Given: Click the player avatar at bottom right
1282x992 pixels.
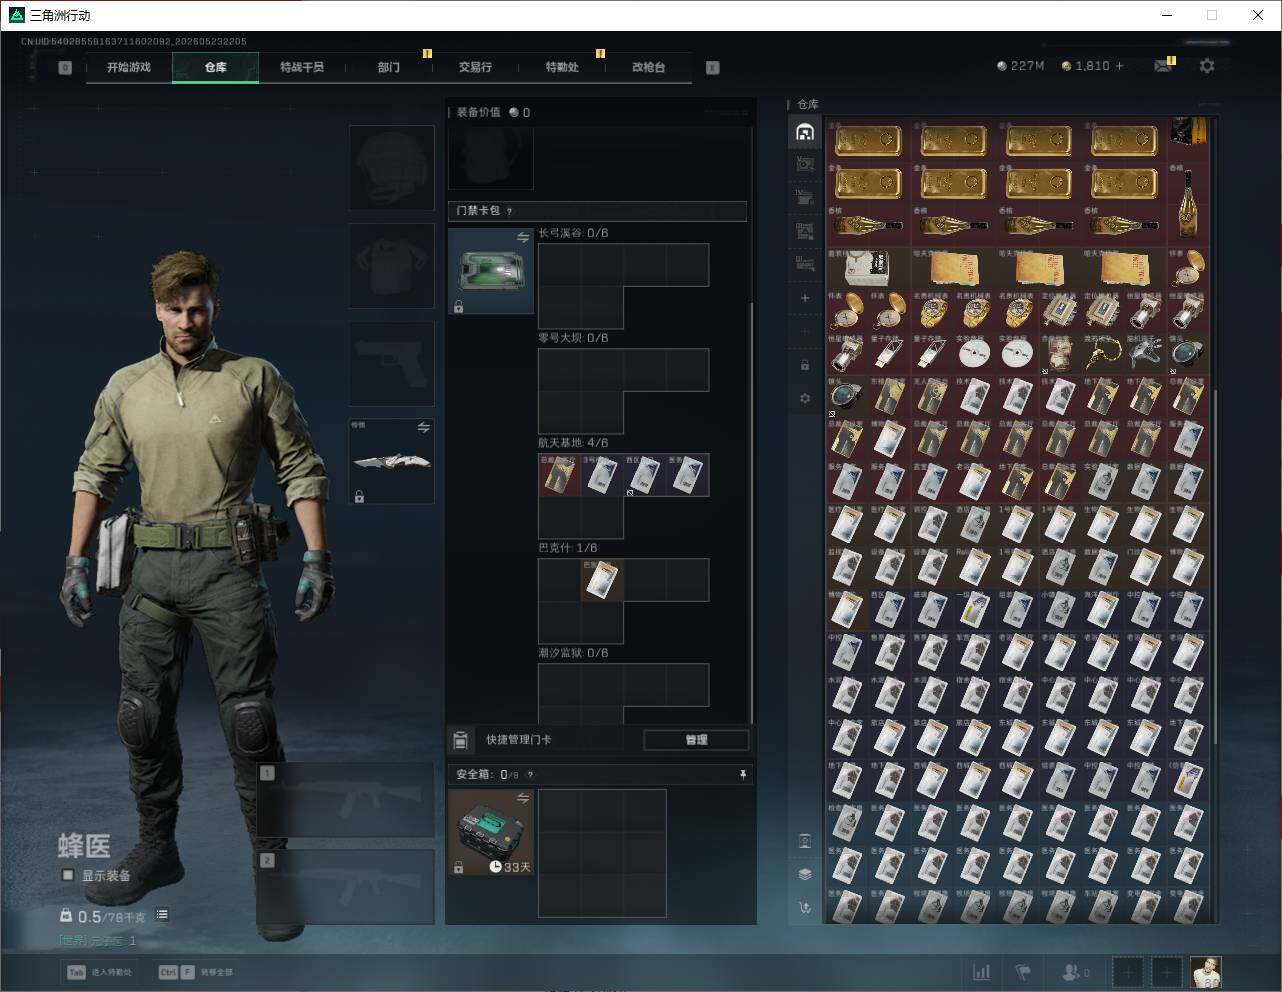Looking at the screenshot, I should tap(1206, 972).
